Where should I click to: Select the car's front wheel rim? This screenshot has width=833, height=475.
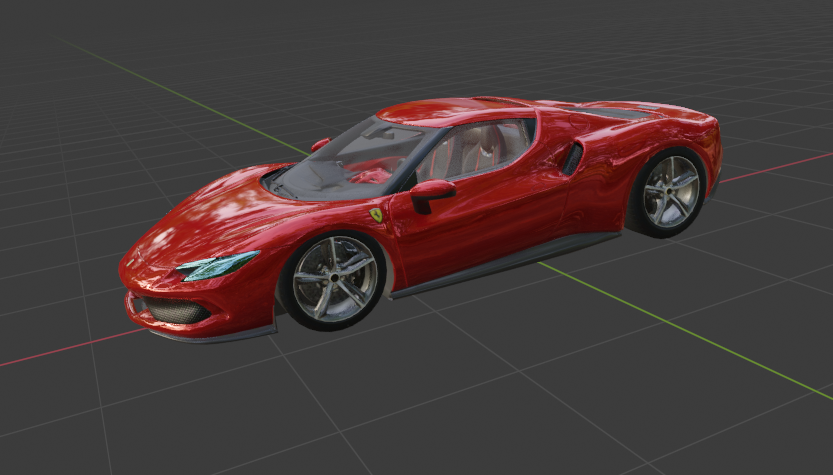[335, 278]
